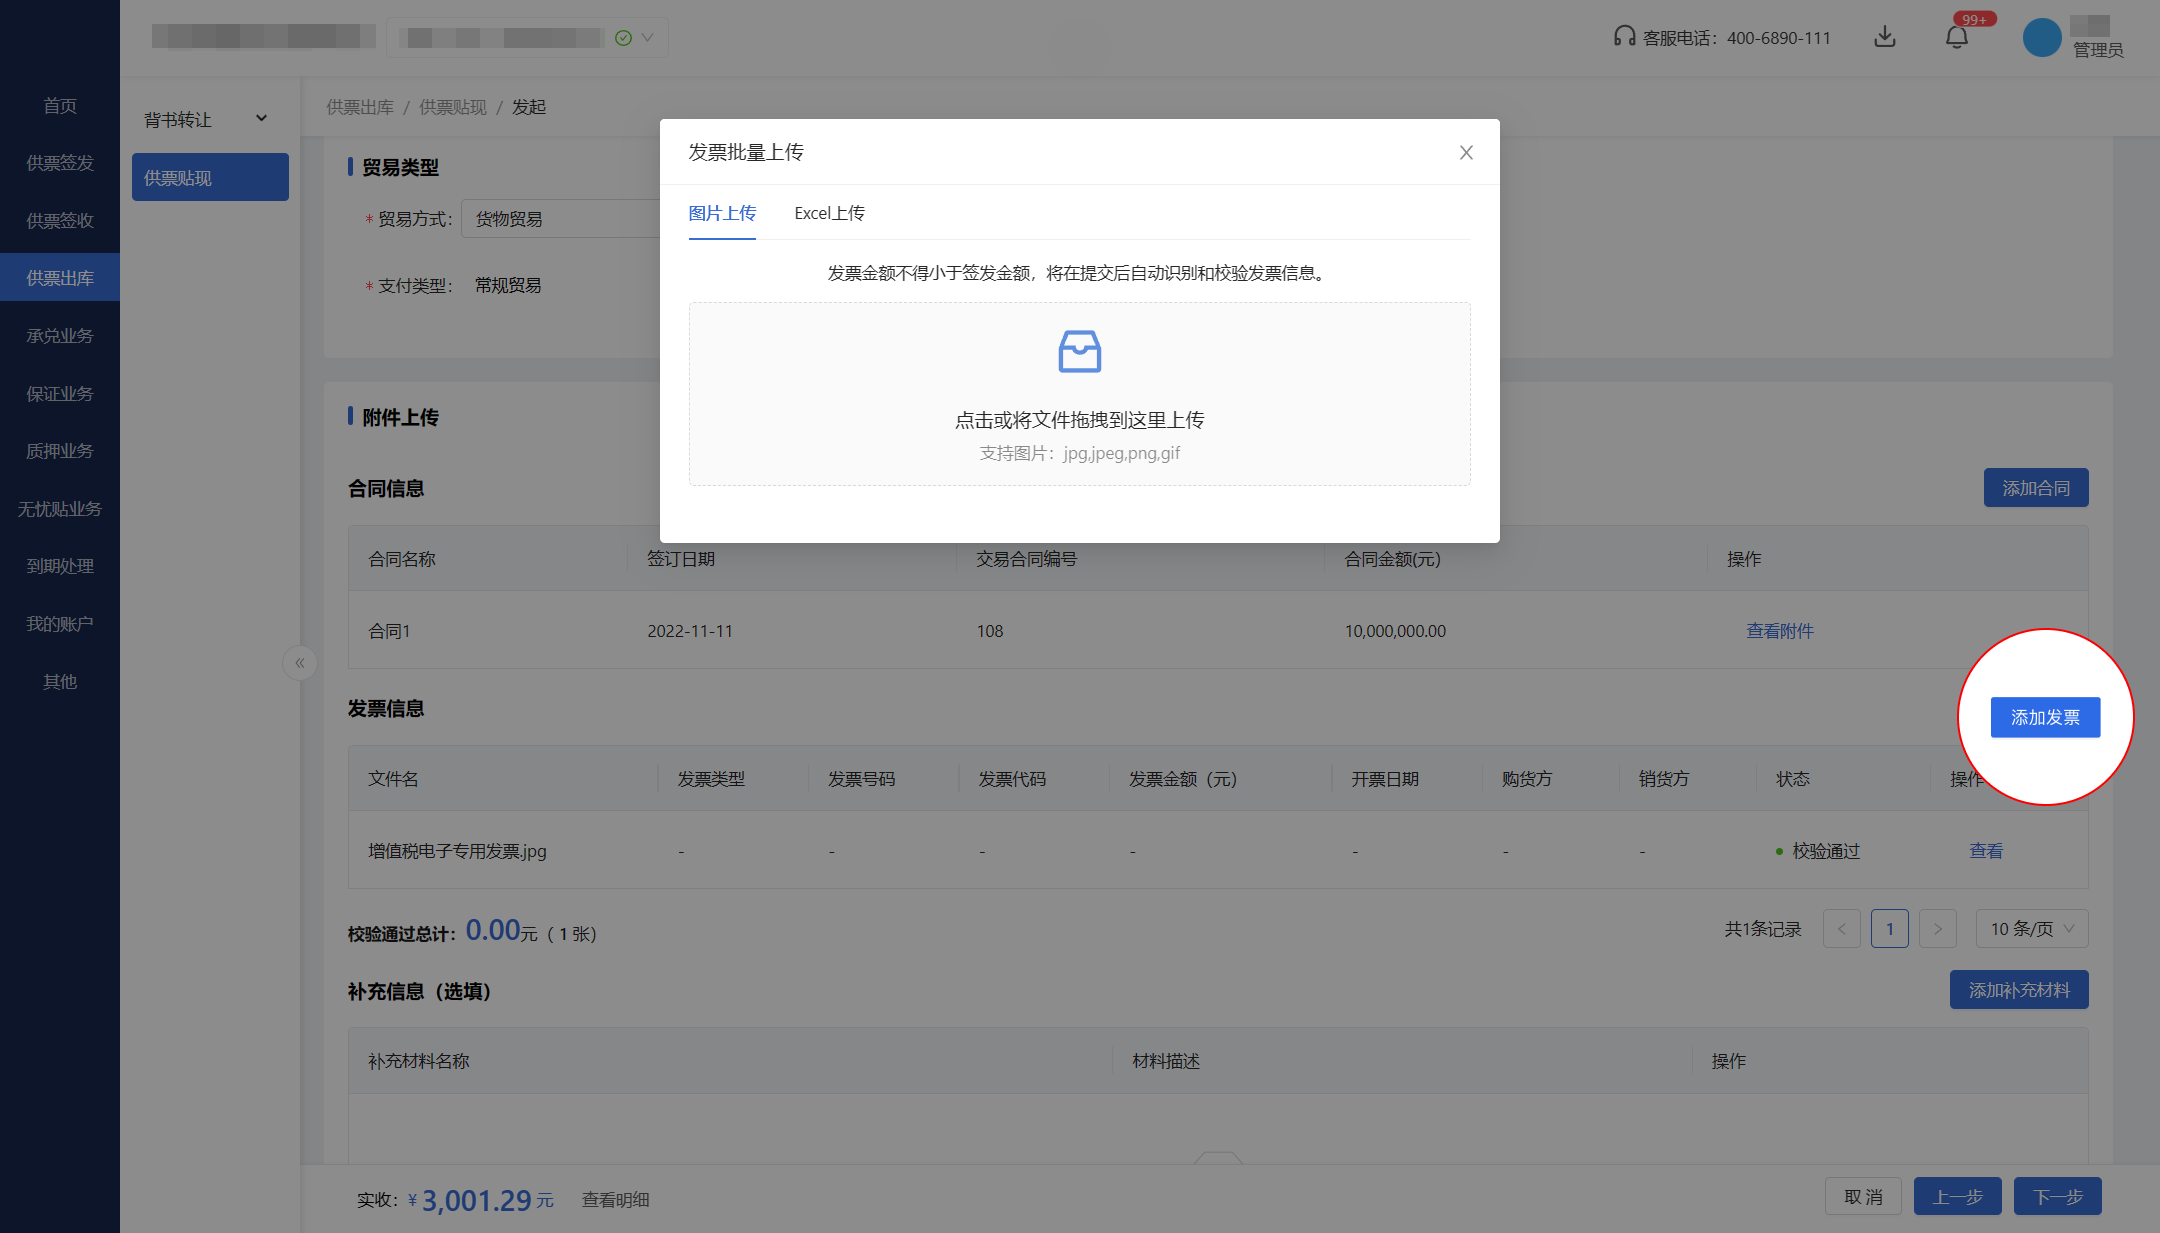Screen dimensions: 2160x1233
Task: Open 承兑业务 in the sidebar
Action: coord(60,336)
